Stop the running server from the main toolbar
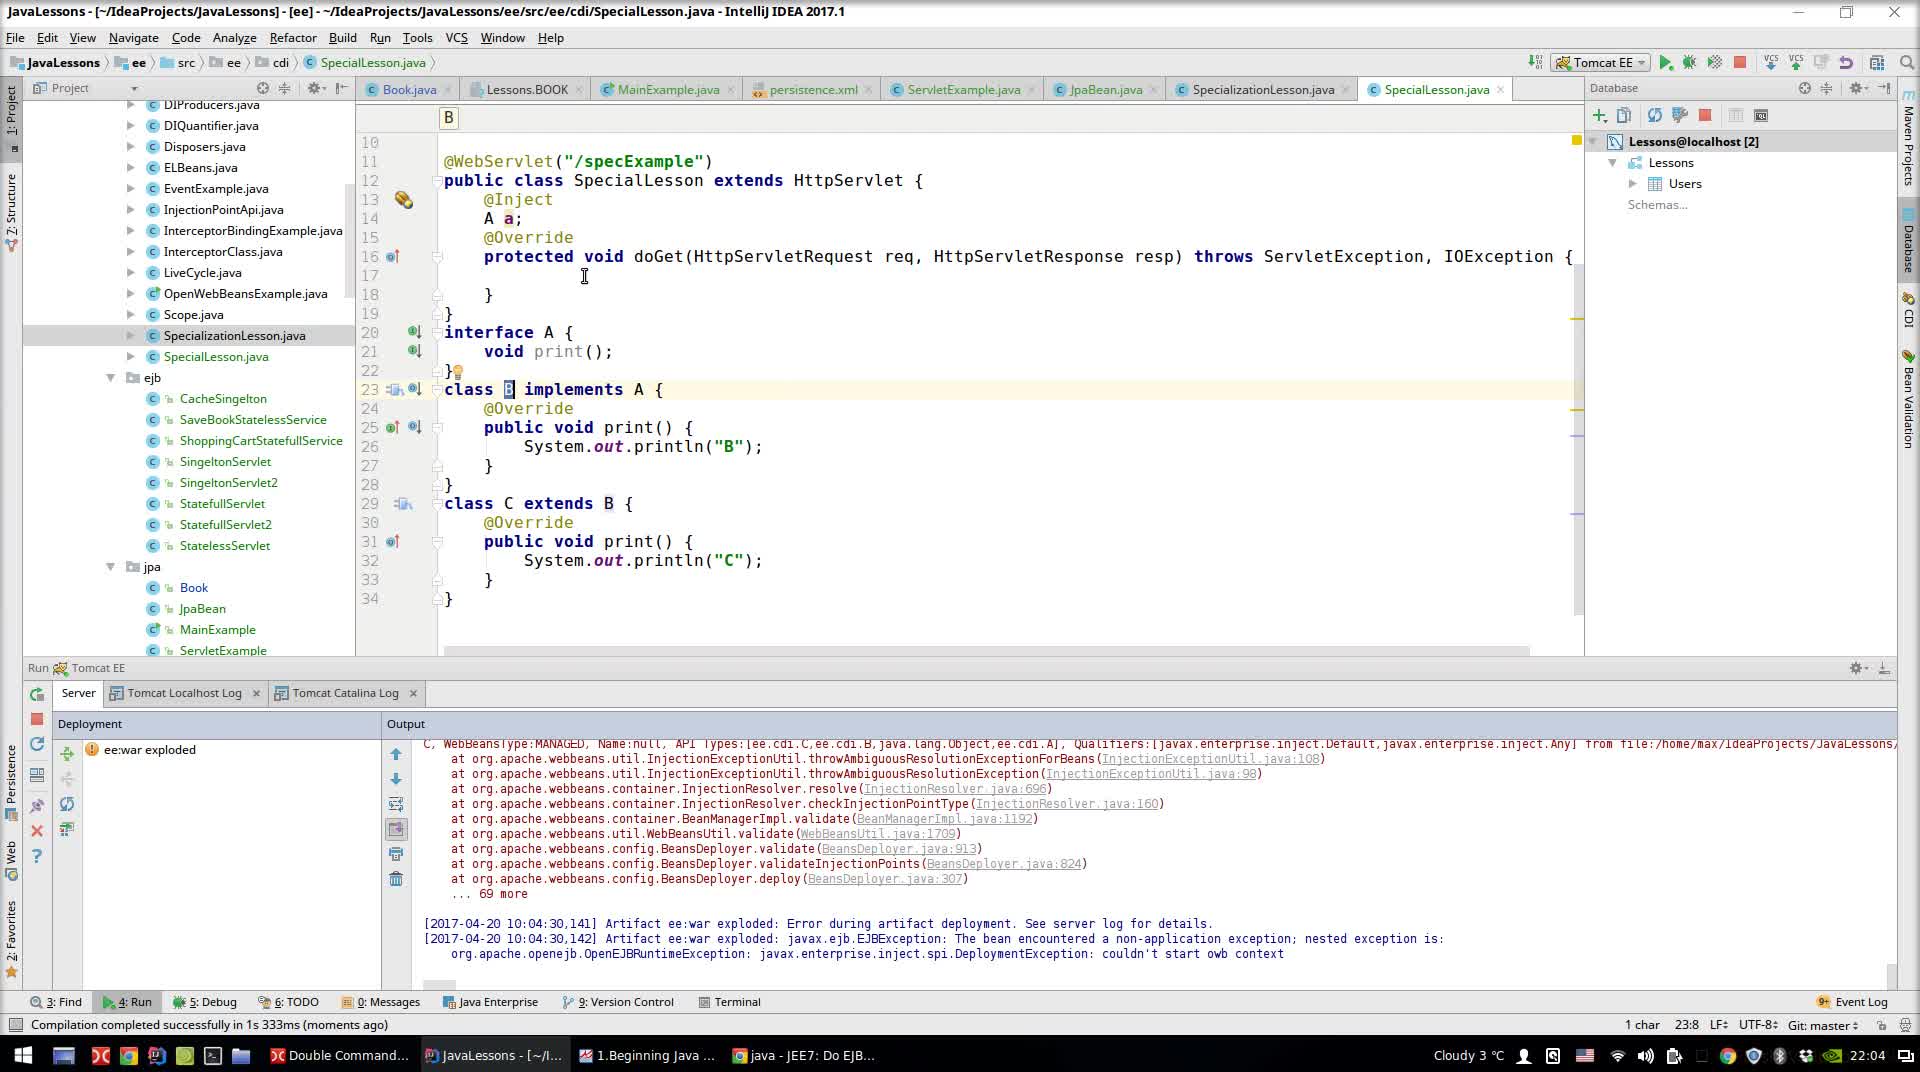1920x1072 pixels. click(1740, 62)
